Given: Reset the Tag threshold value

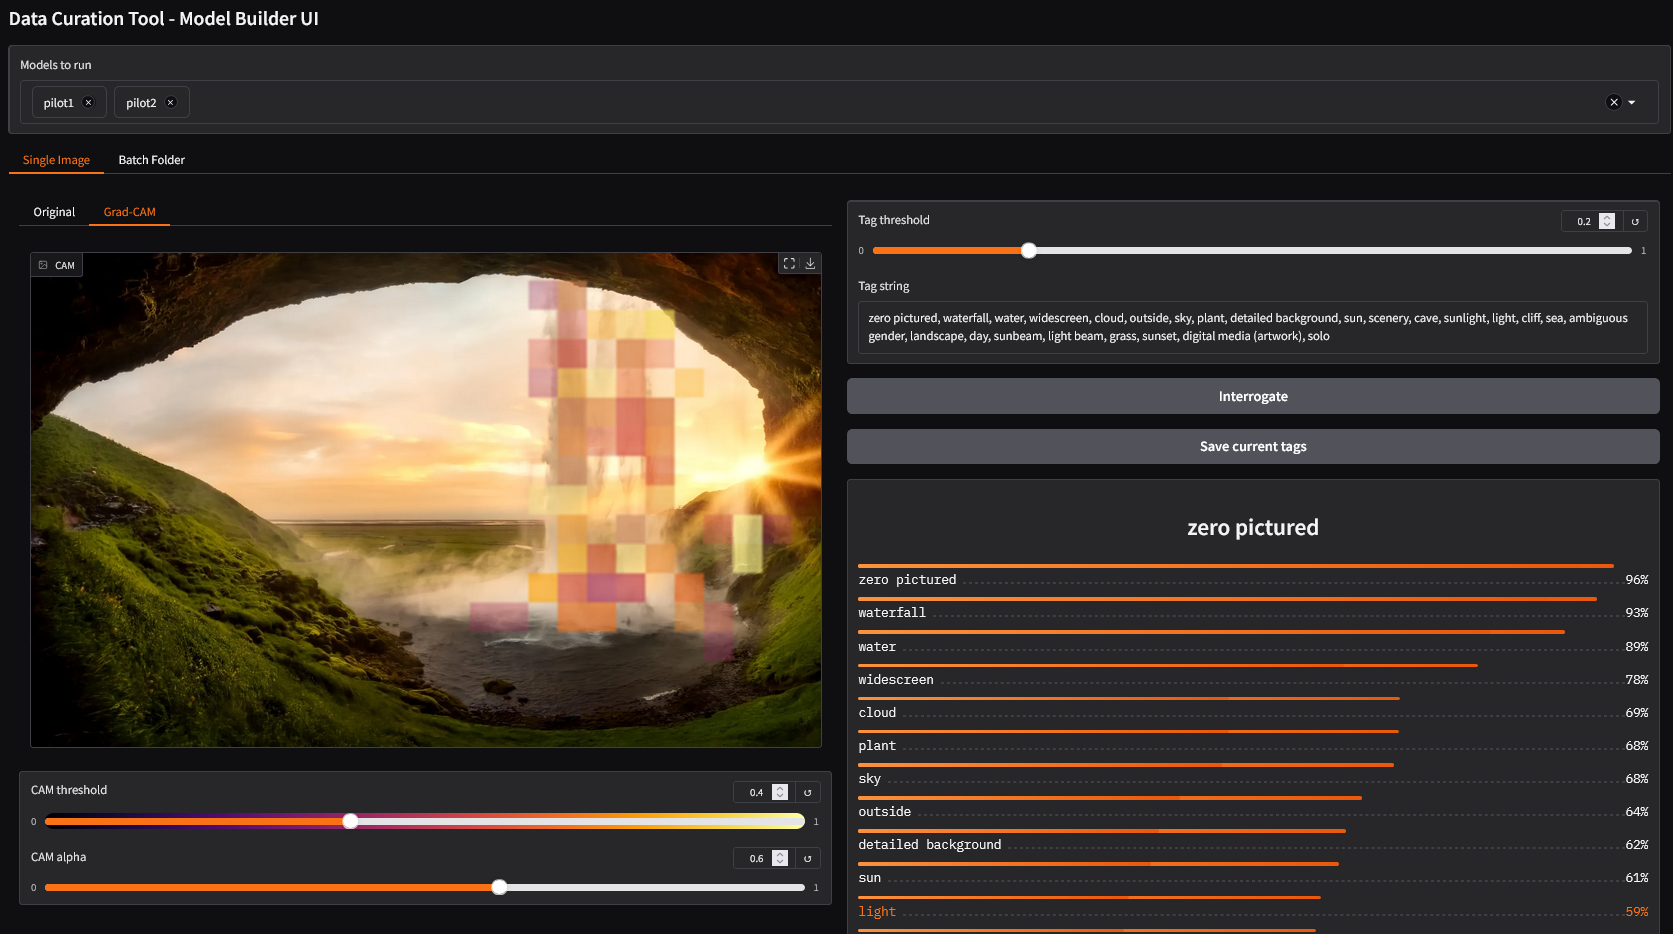Looking at the screenshot, I should 1636,220.
